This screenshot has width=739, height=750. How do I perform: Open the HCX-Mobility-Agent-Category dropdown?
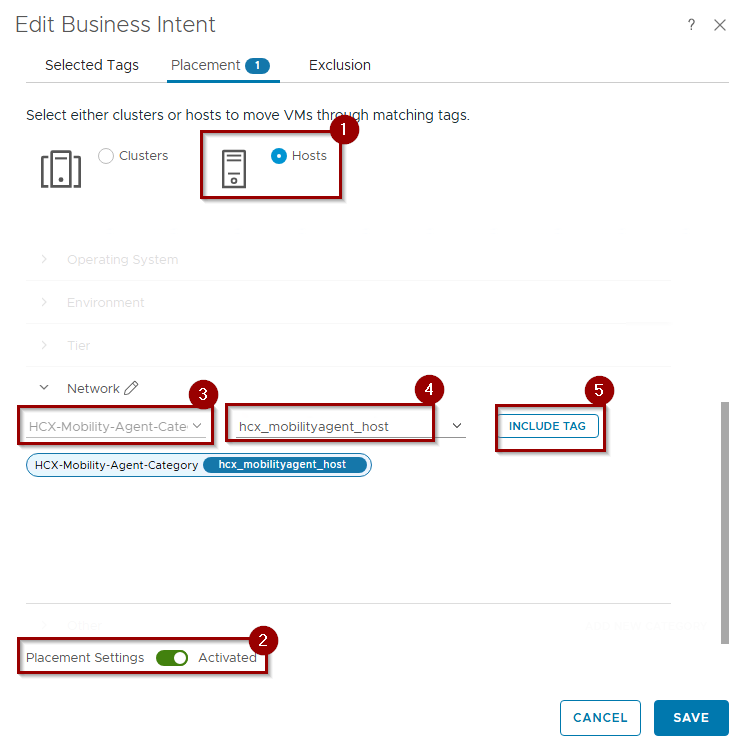click(117, 426)
